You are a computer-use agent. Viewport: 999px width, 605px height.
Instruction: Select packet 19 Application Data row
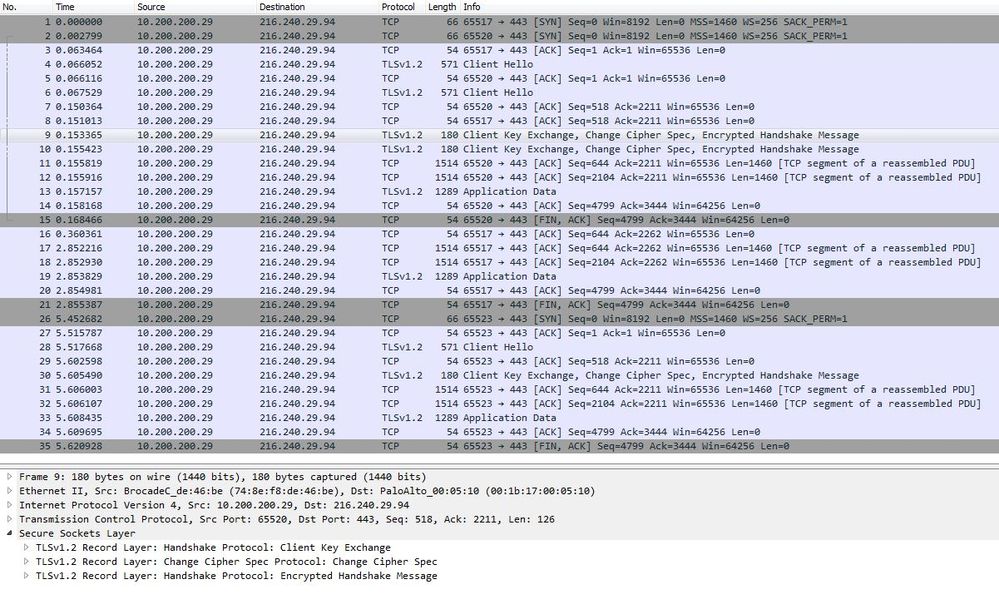(x=500, y=276)
